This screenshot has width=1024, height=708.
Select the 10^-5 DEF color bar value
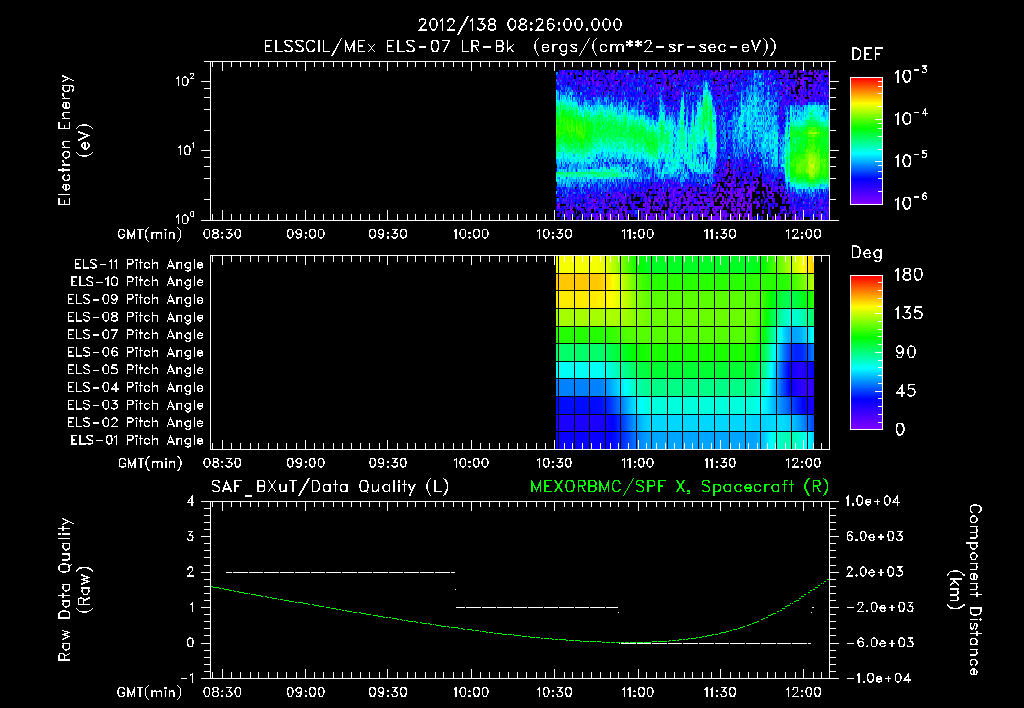point(910,160)
